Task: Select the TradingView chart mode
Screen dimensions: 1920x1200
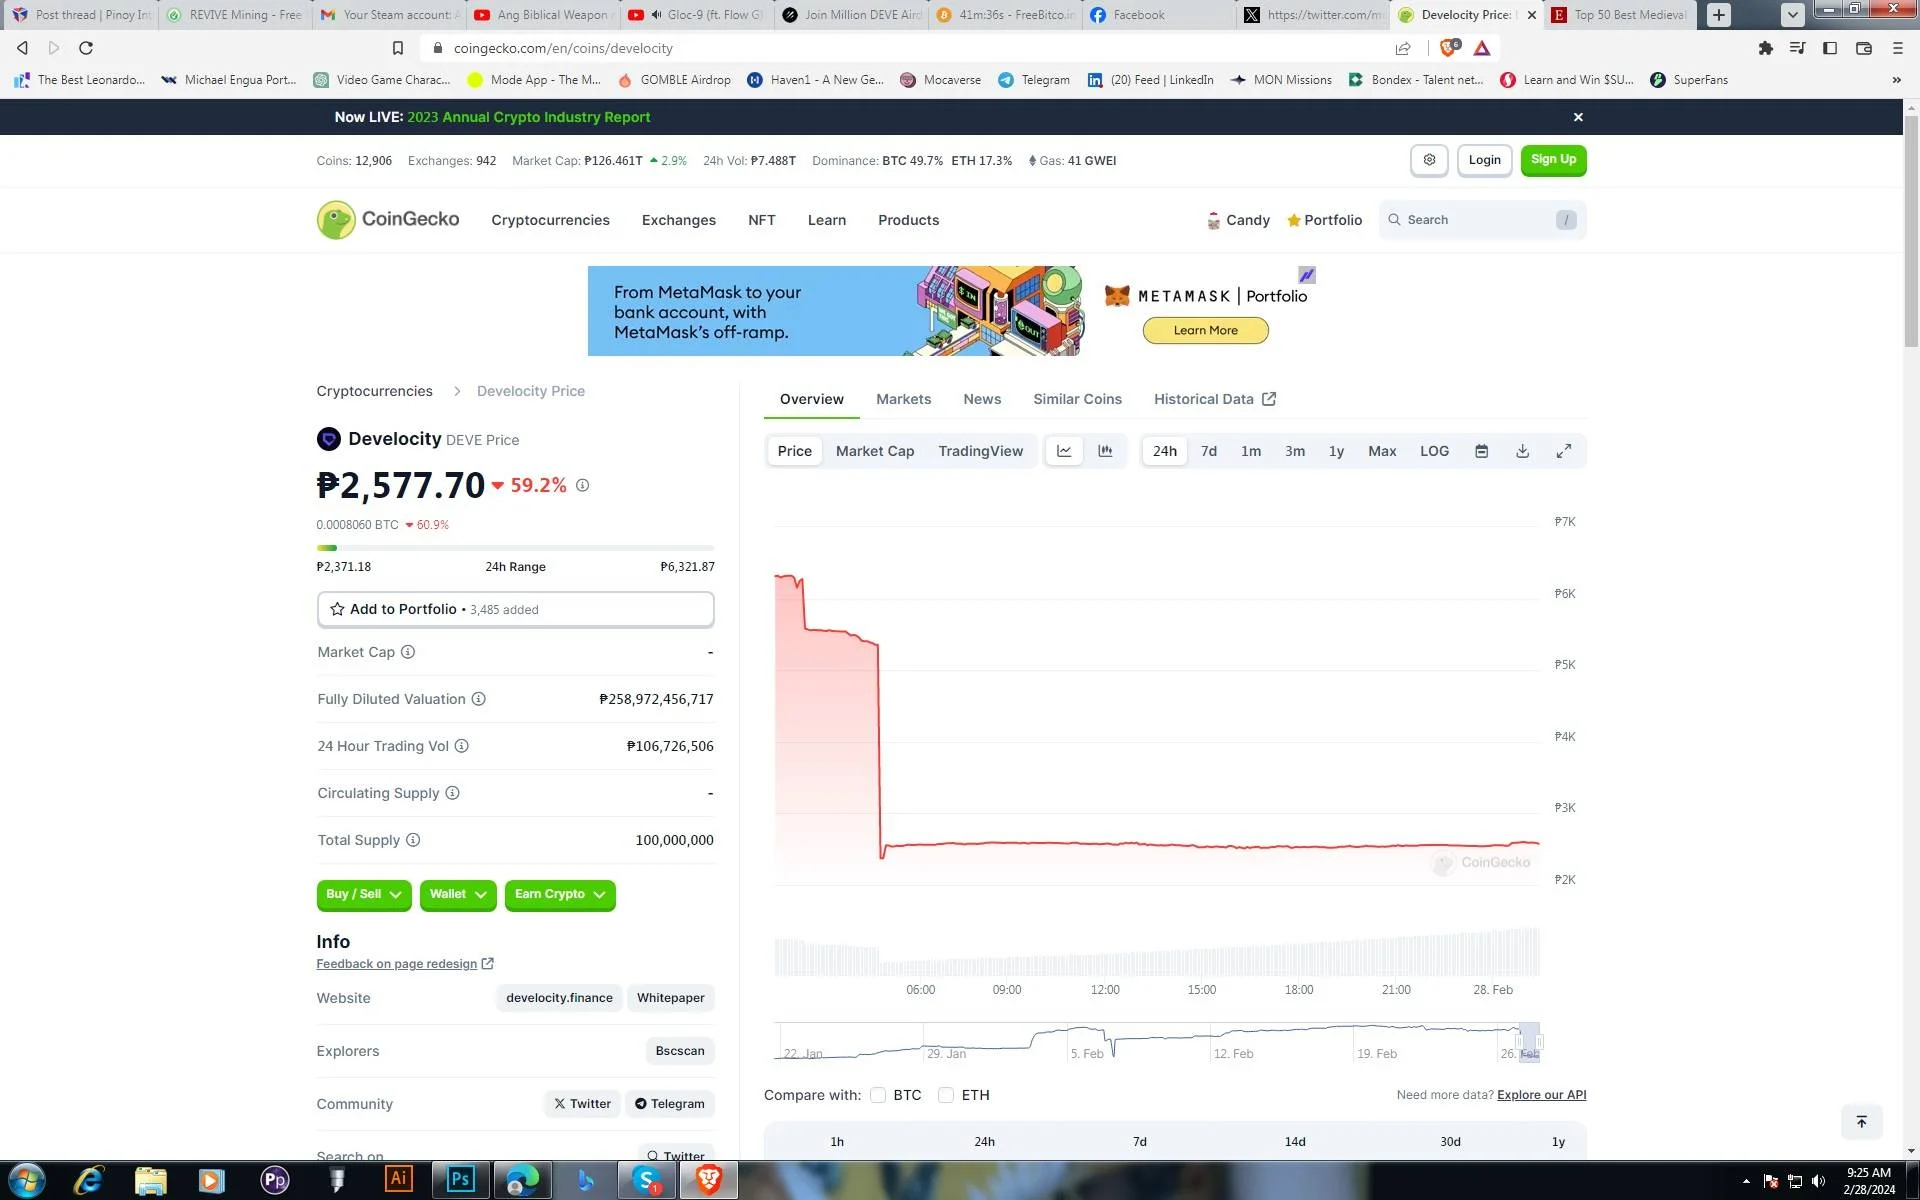Action: pos(980,451)
